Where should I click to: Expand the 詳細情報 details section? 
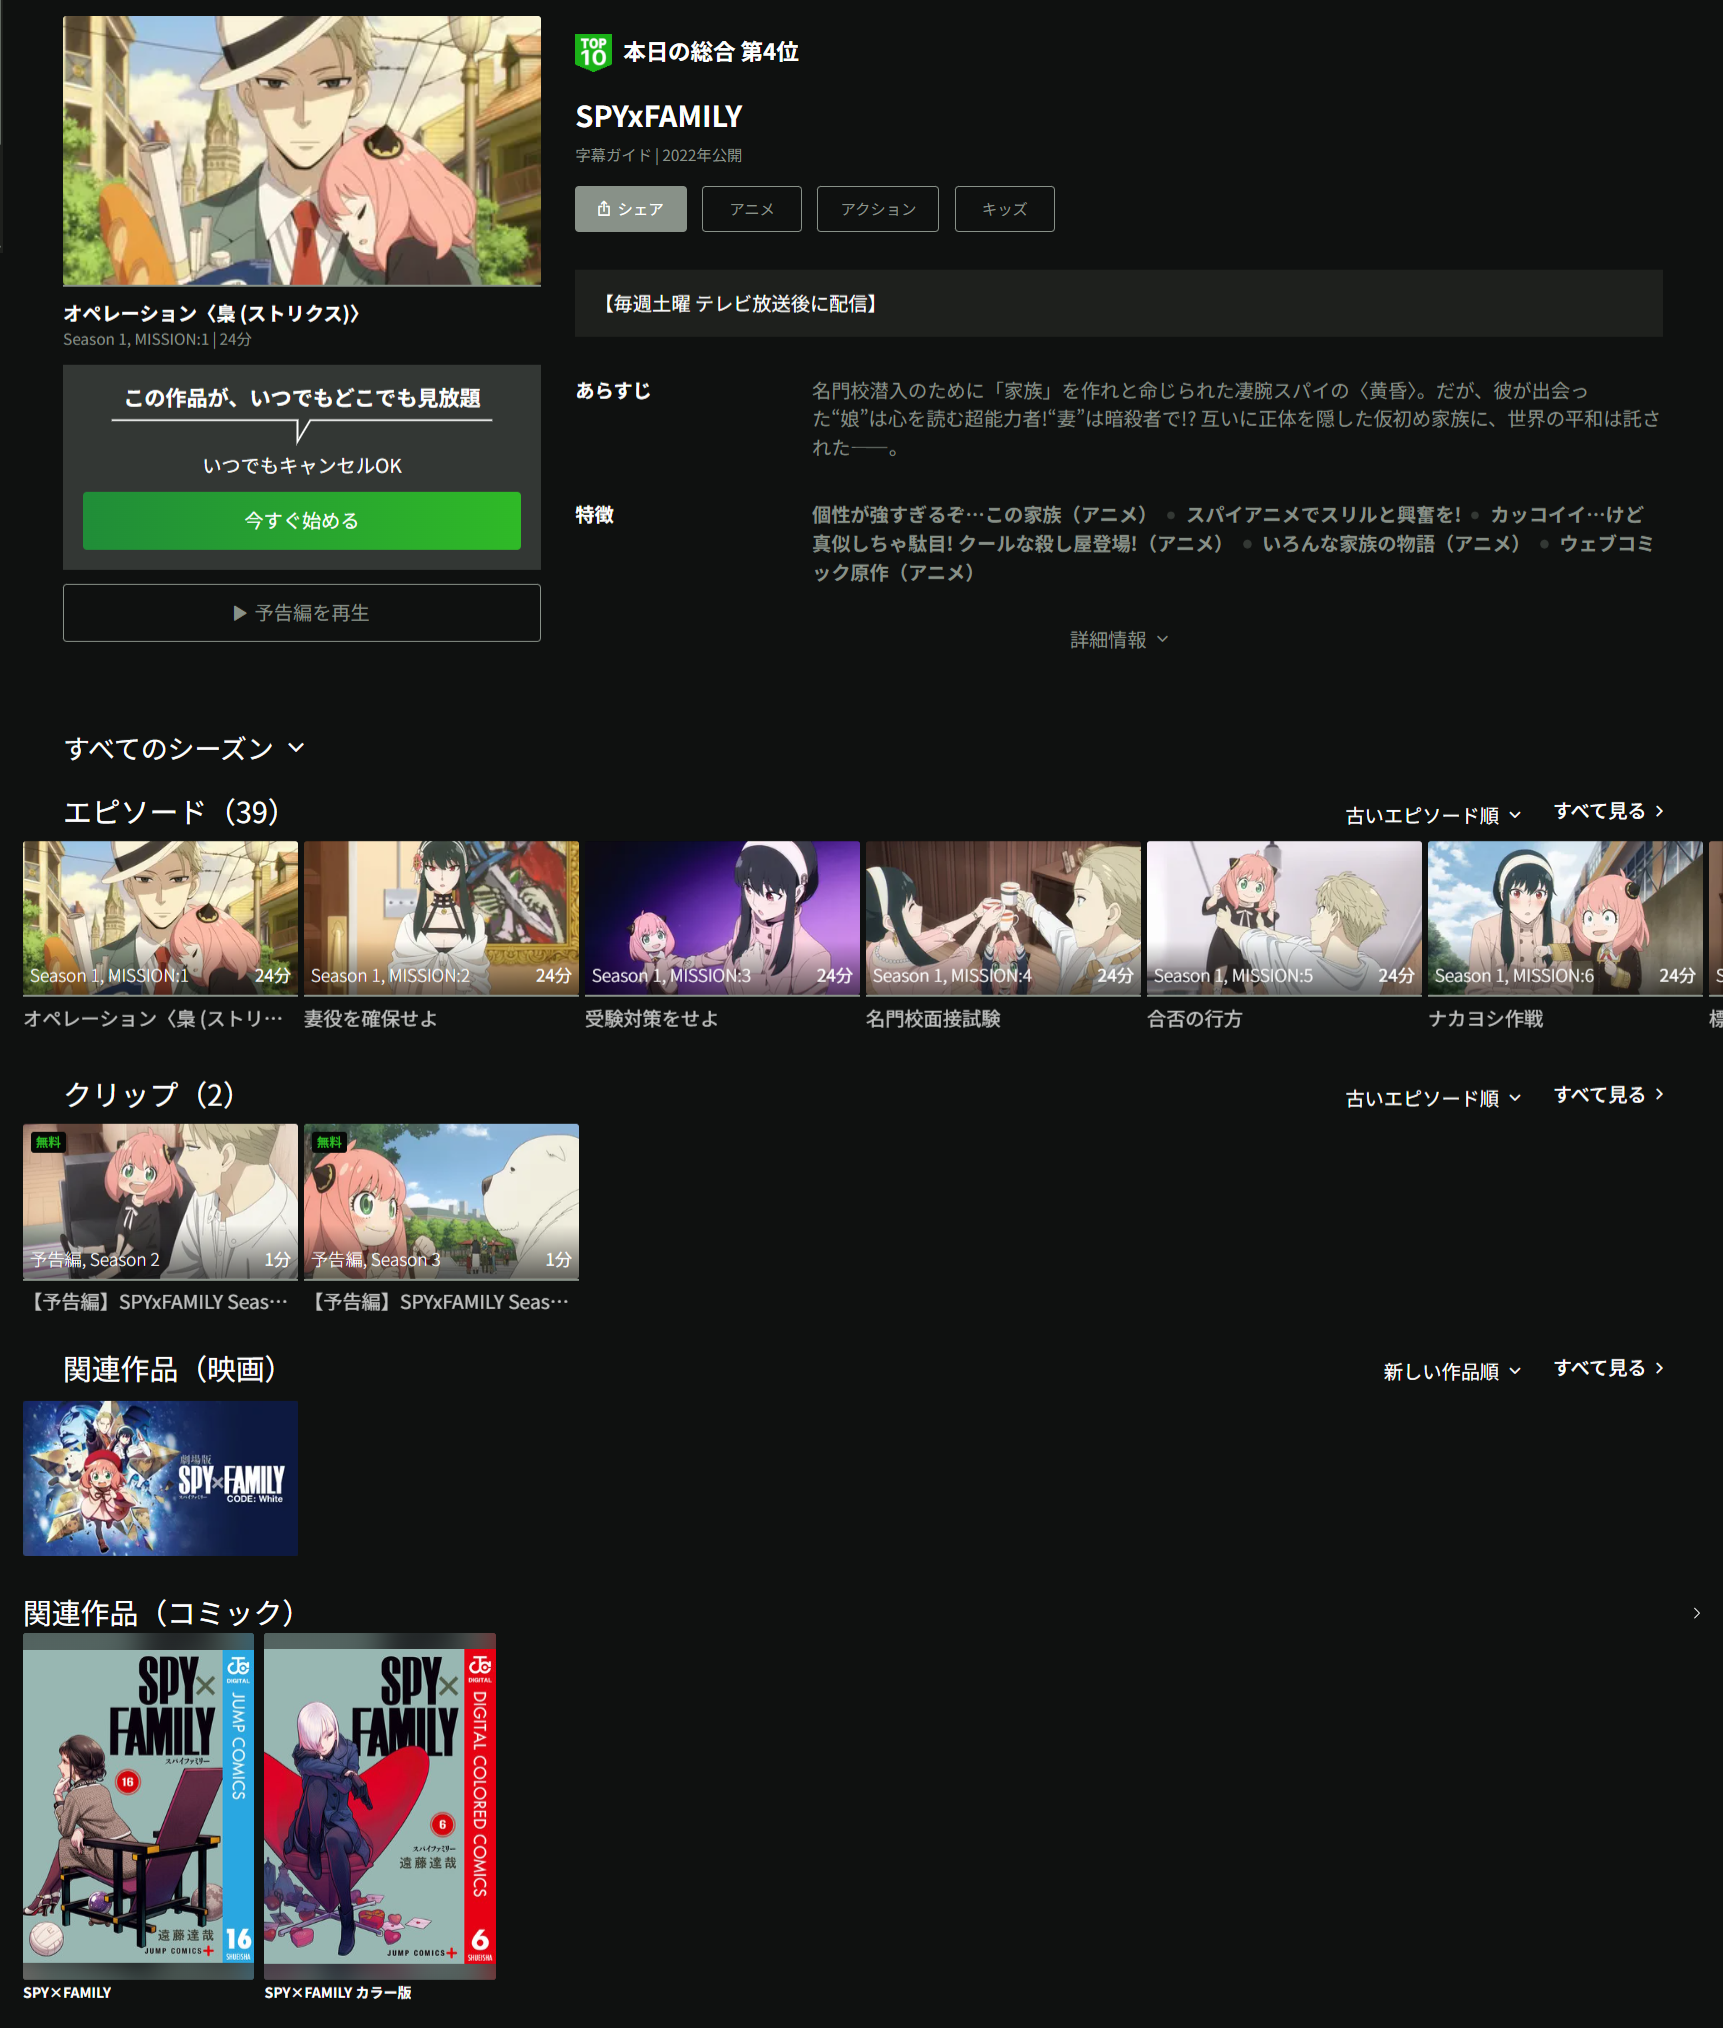click(1118, 640)
